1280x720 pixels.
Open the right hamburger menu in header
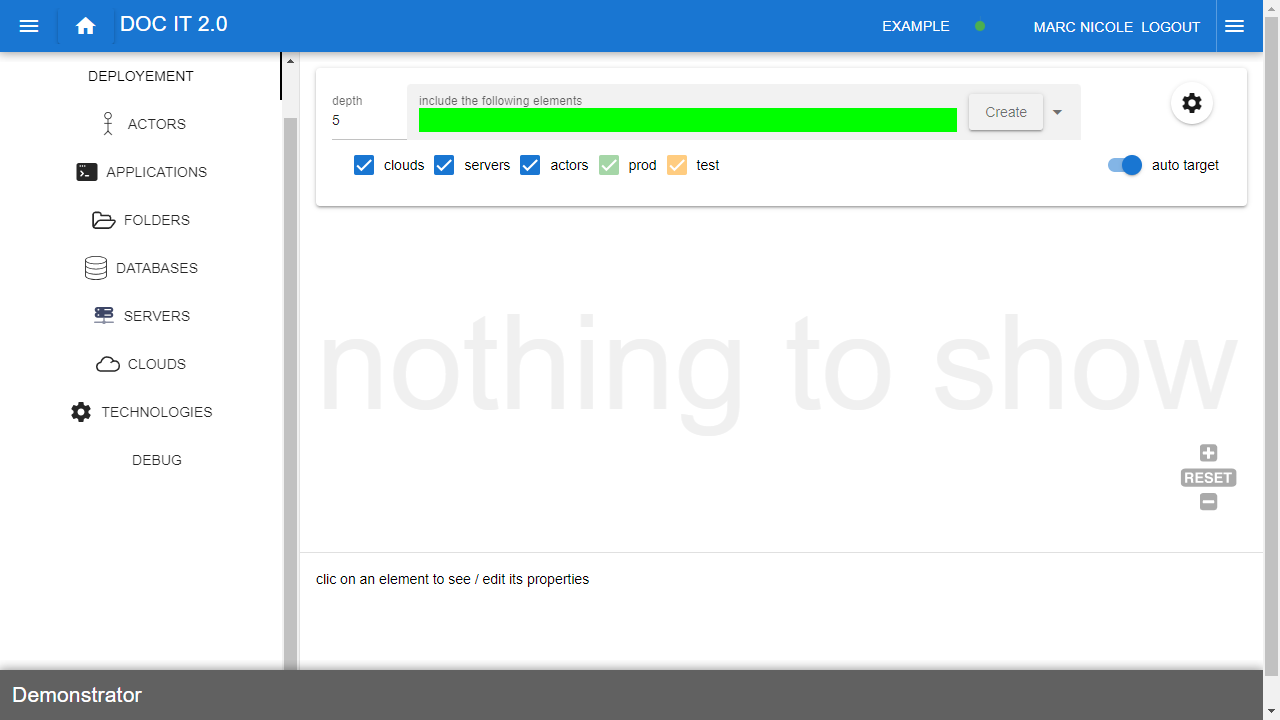click(x=1234, y=26)
